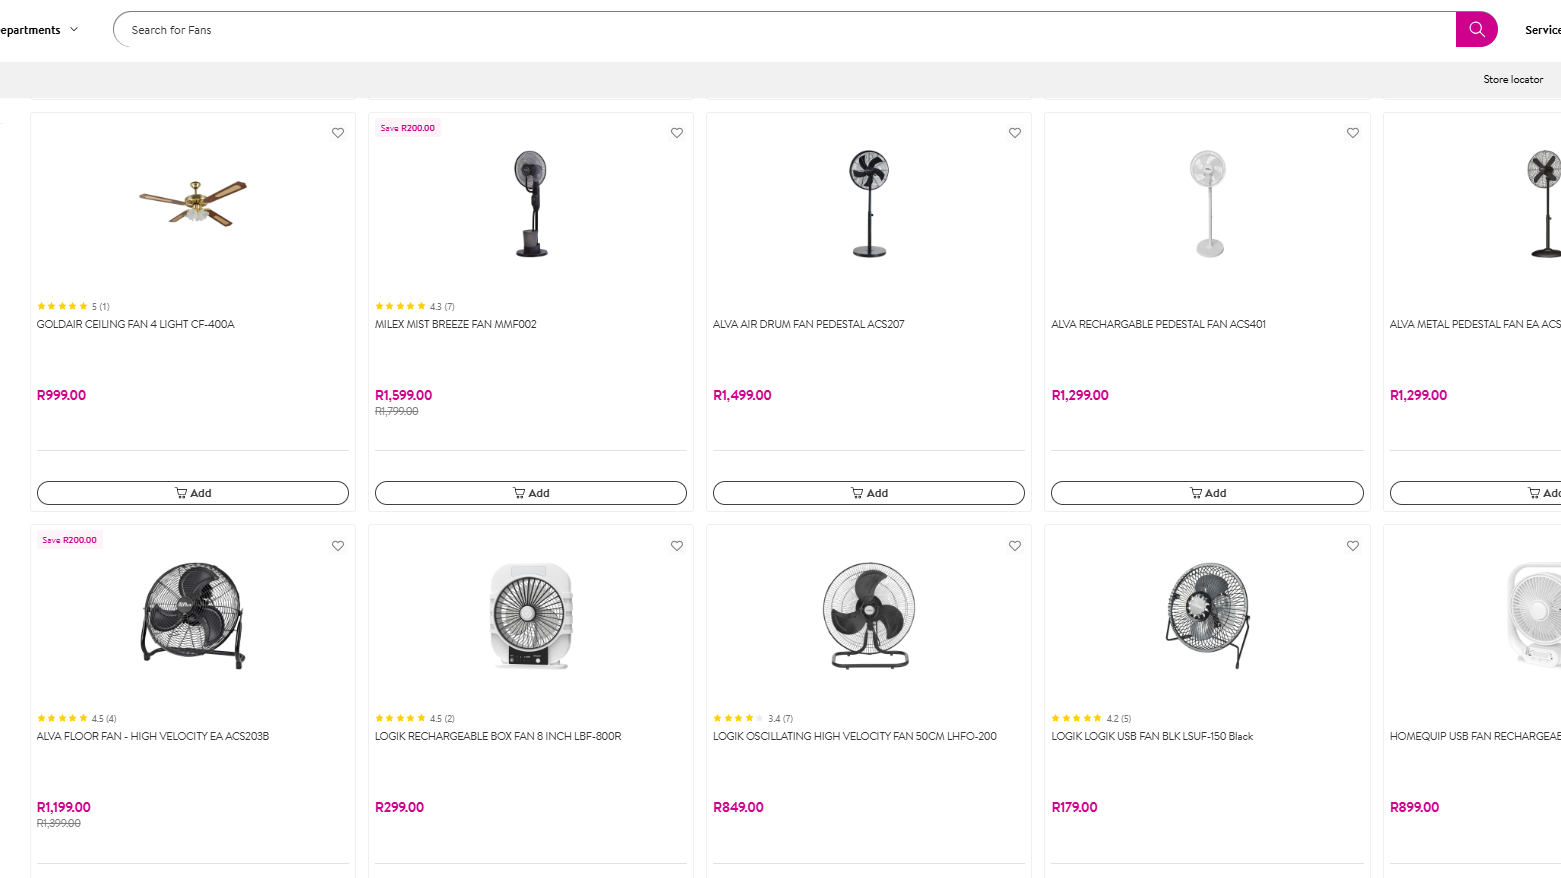1561x878 pixels.
Task: Add Milex Mist Breeze Fan to cart
Action: 531,493
